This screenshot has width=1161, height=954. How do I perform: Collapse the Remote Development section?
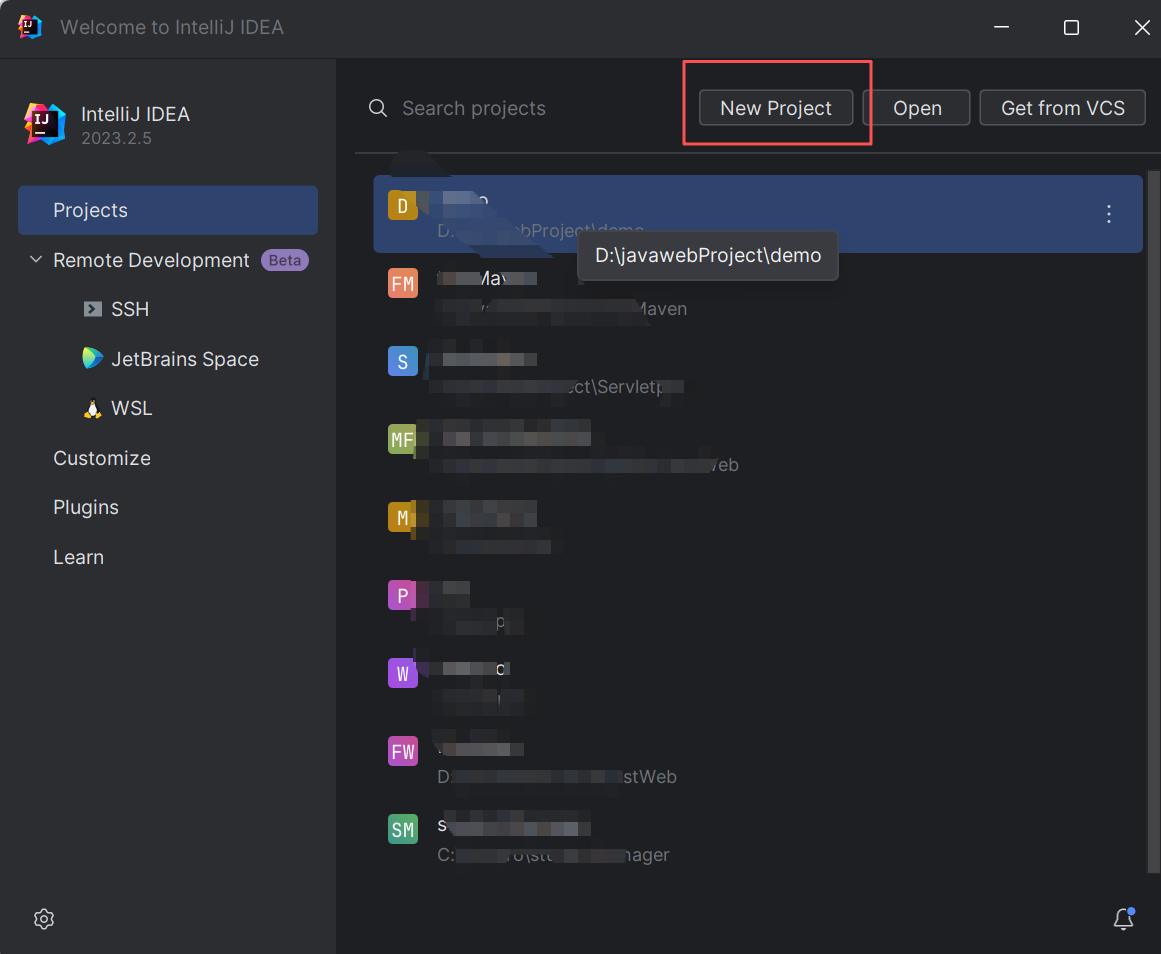click(35, 259)
